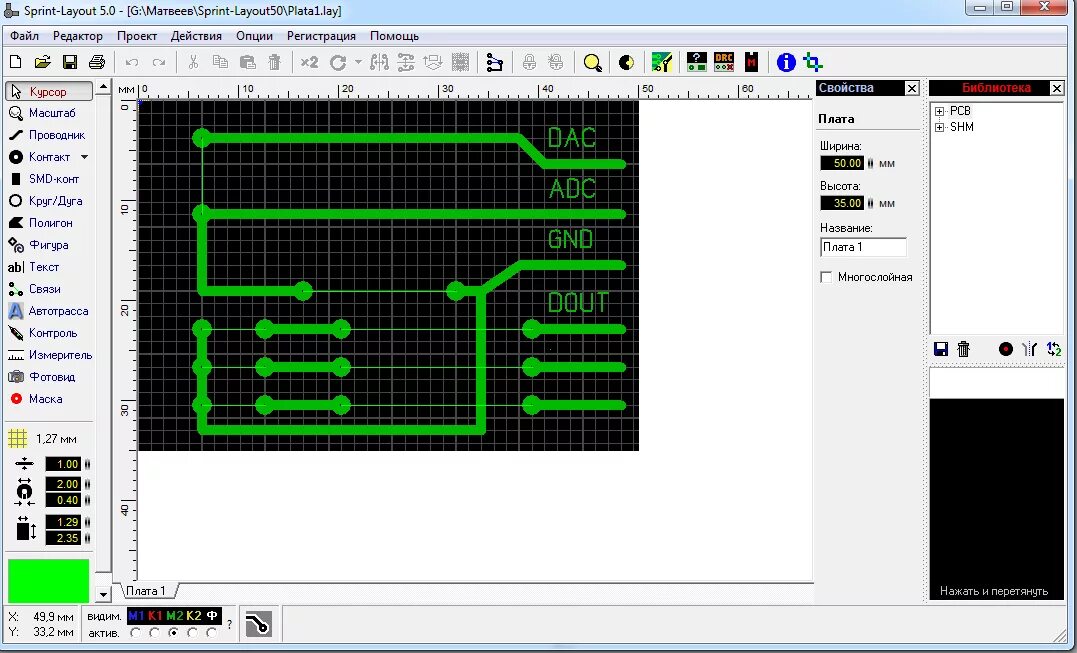Image resolution: width=1077 pixels, height=653 pixels.
Task: Select the Контроль test tool
Action: (x=49, y=332)
